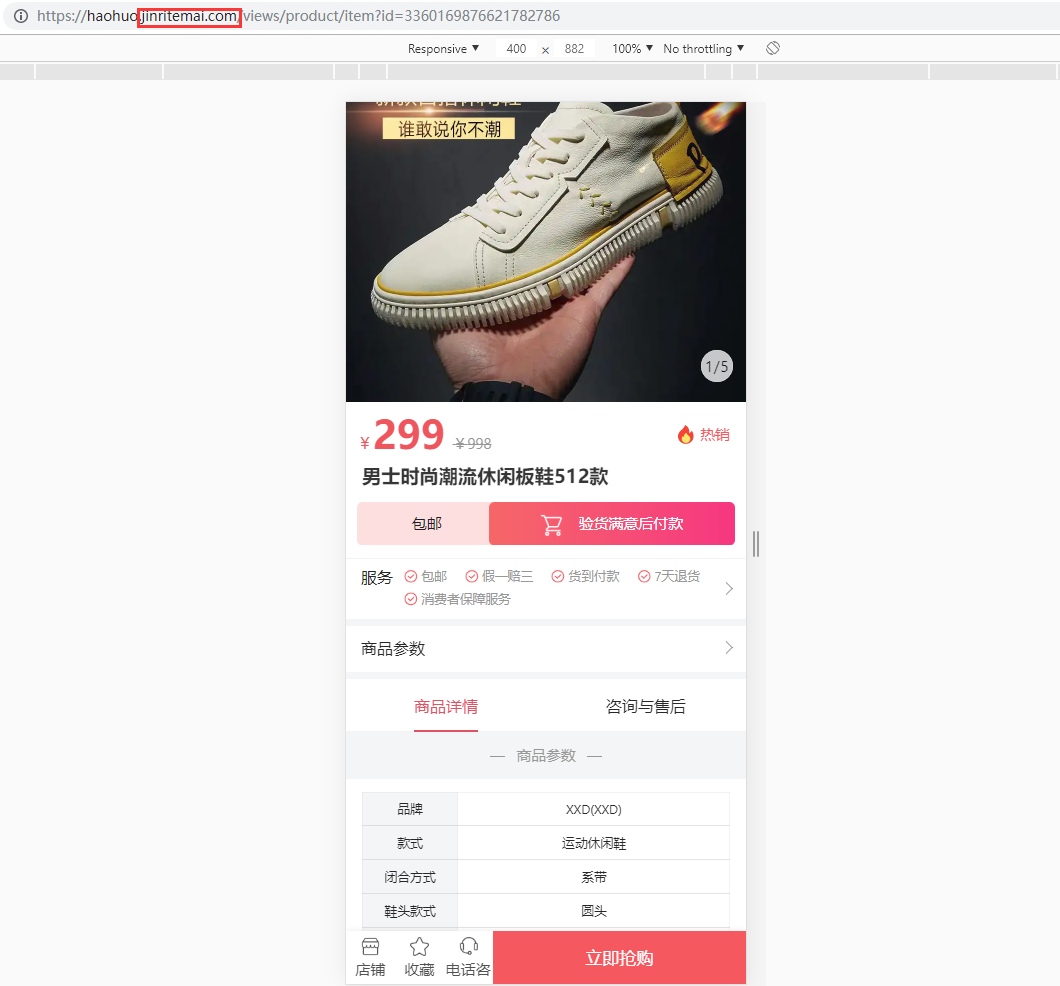Click the site info icon in address bar
Viewport: 1060px width, 986px height.
click(21, 16)
